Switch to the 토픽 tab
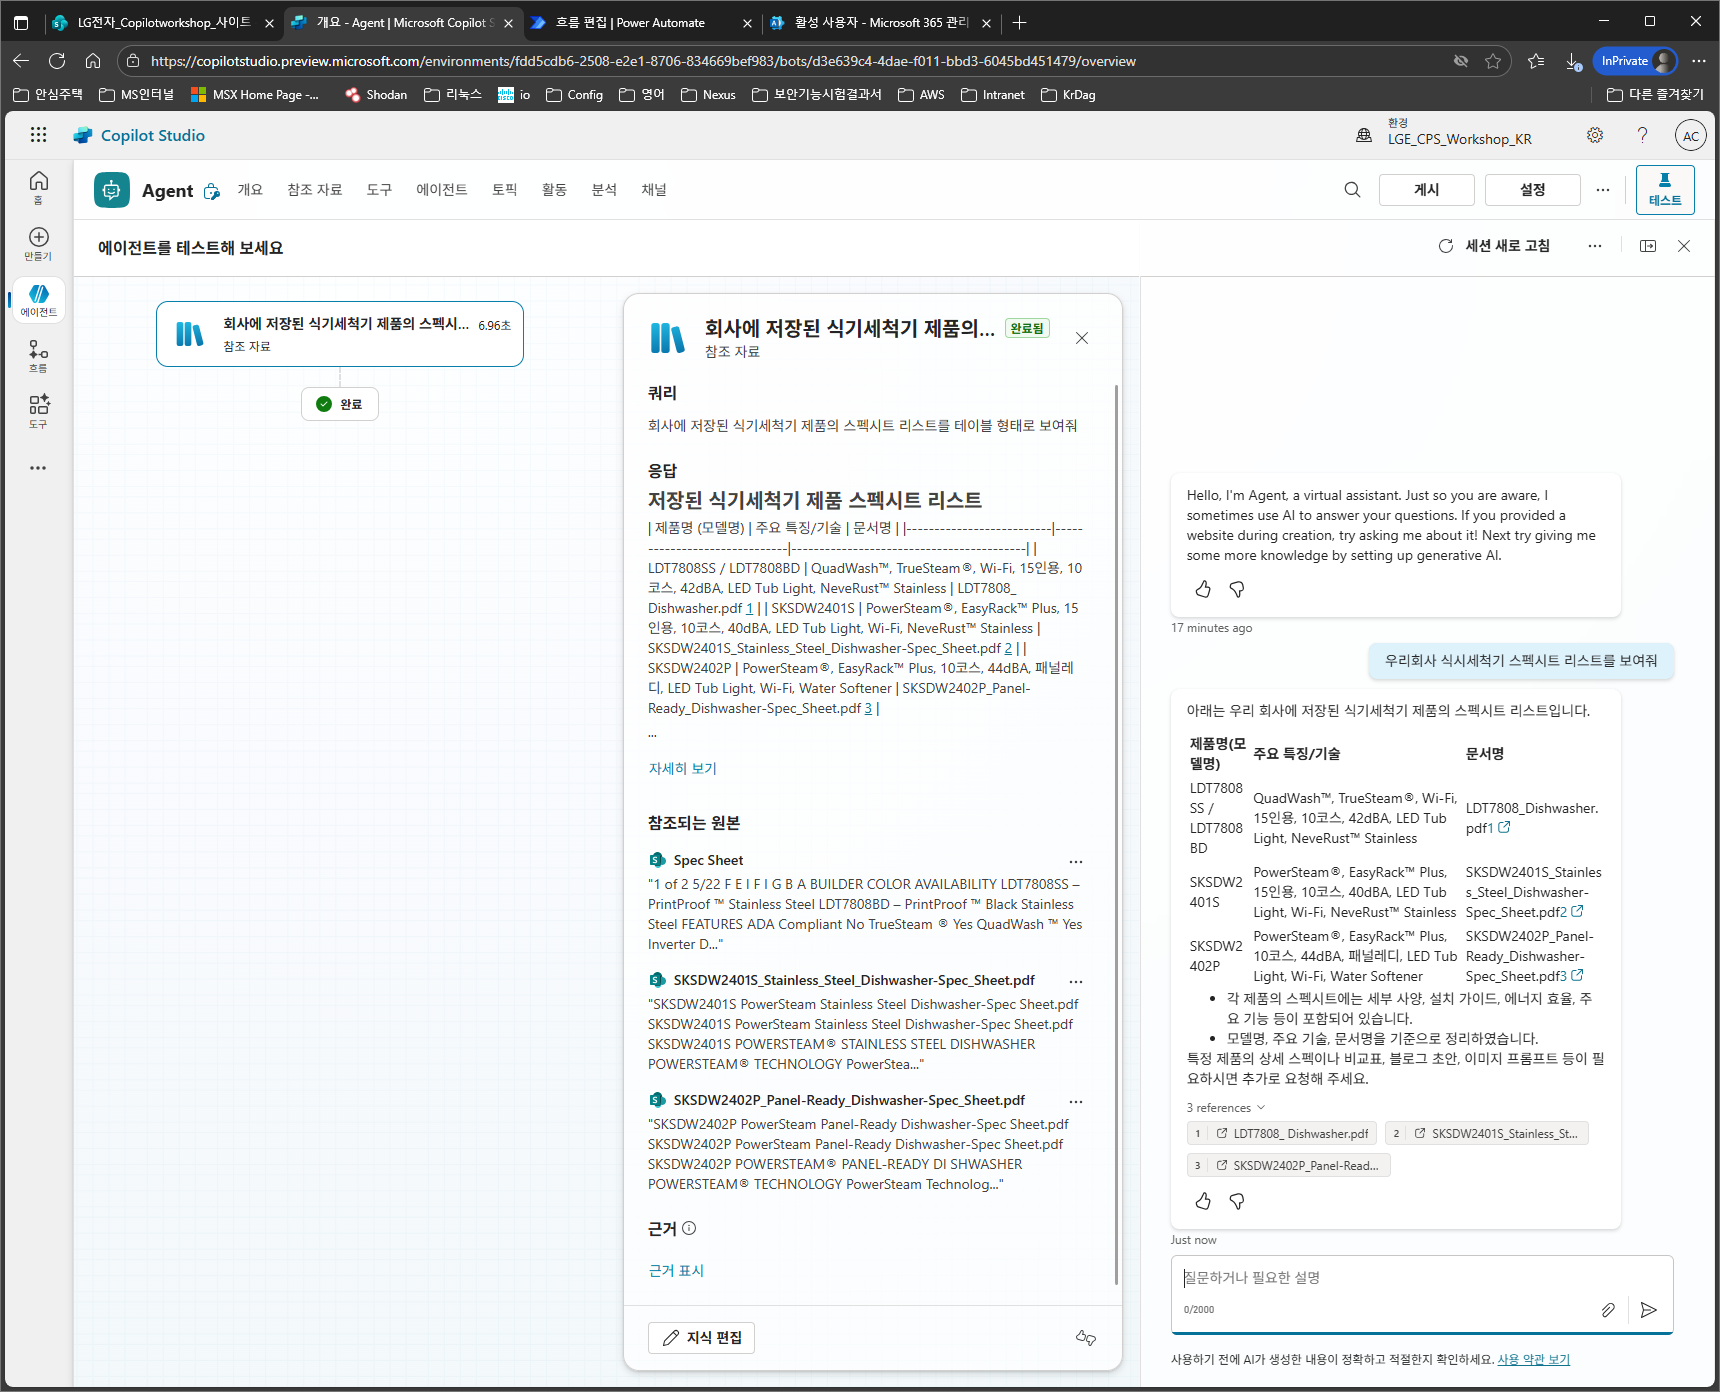This screenshot has width=1720, height=1392. [505, 190]
